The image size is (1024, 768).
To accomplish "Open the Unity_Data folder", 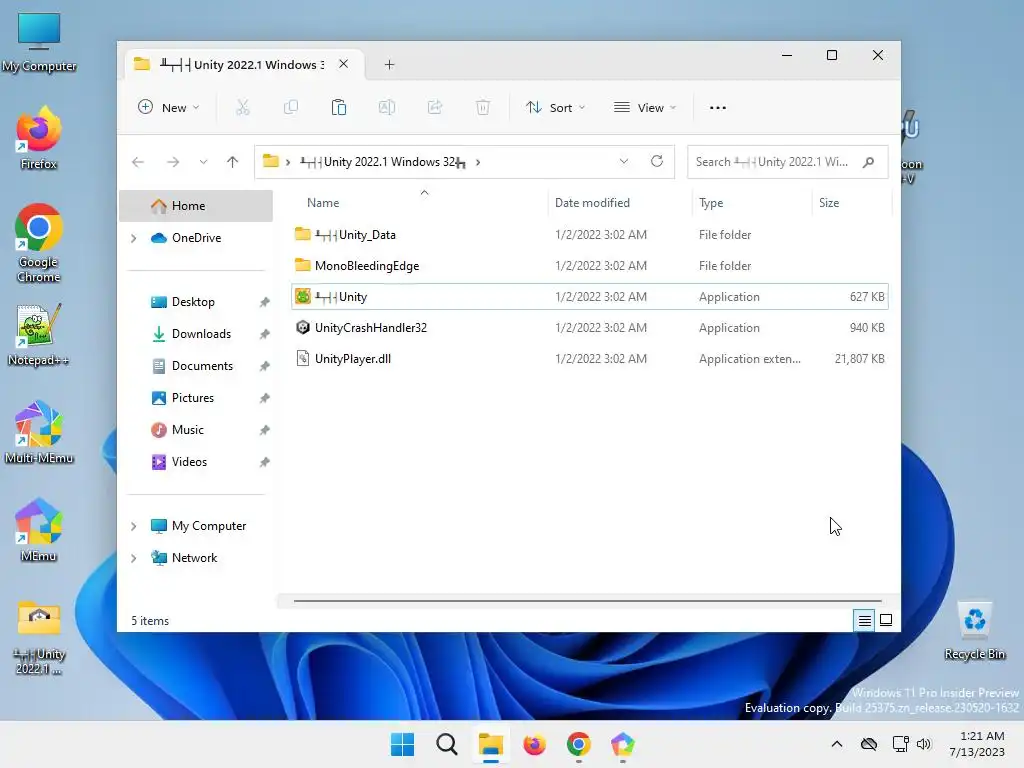I will click(590, 234).
